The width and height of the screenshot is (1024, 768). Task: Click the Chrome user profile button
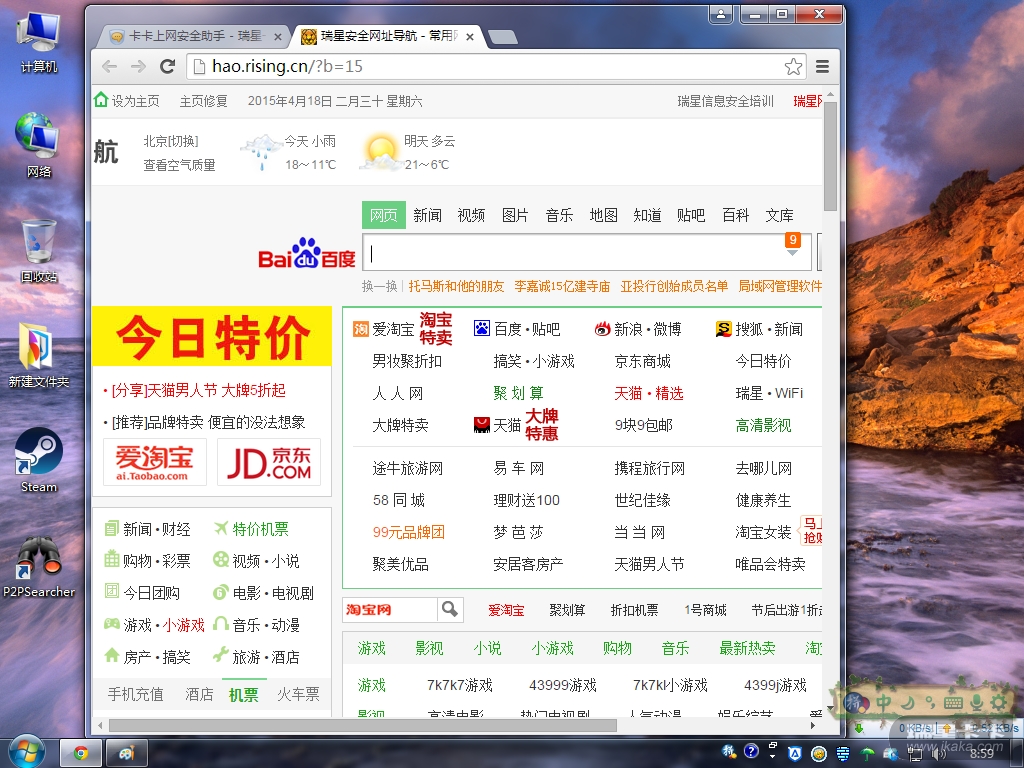click(x=721, y=13)
